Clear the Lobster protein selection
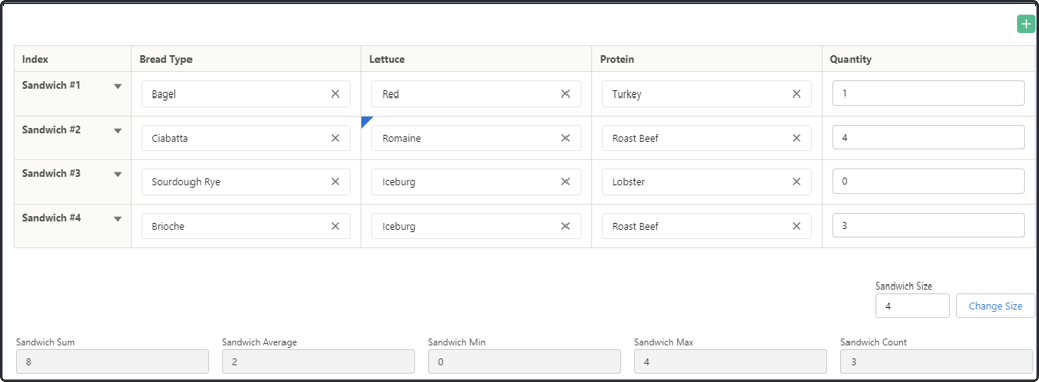The width and height of the screenshot is (1039, 382). click(x=796, y=182)
